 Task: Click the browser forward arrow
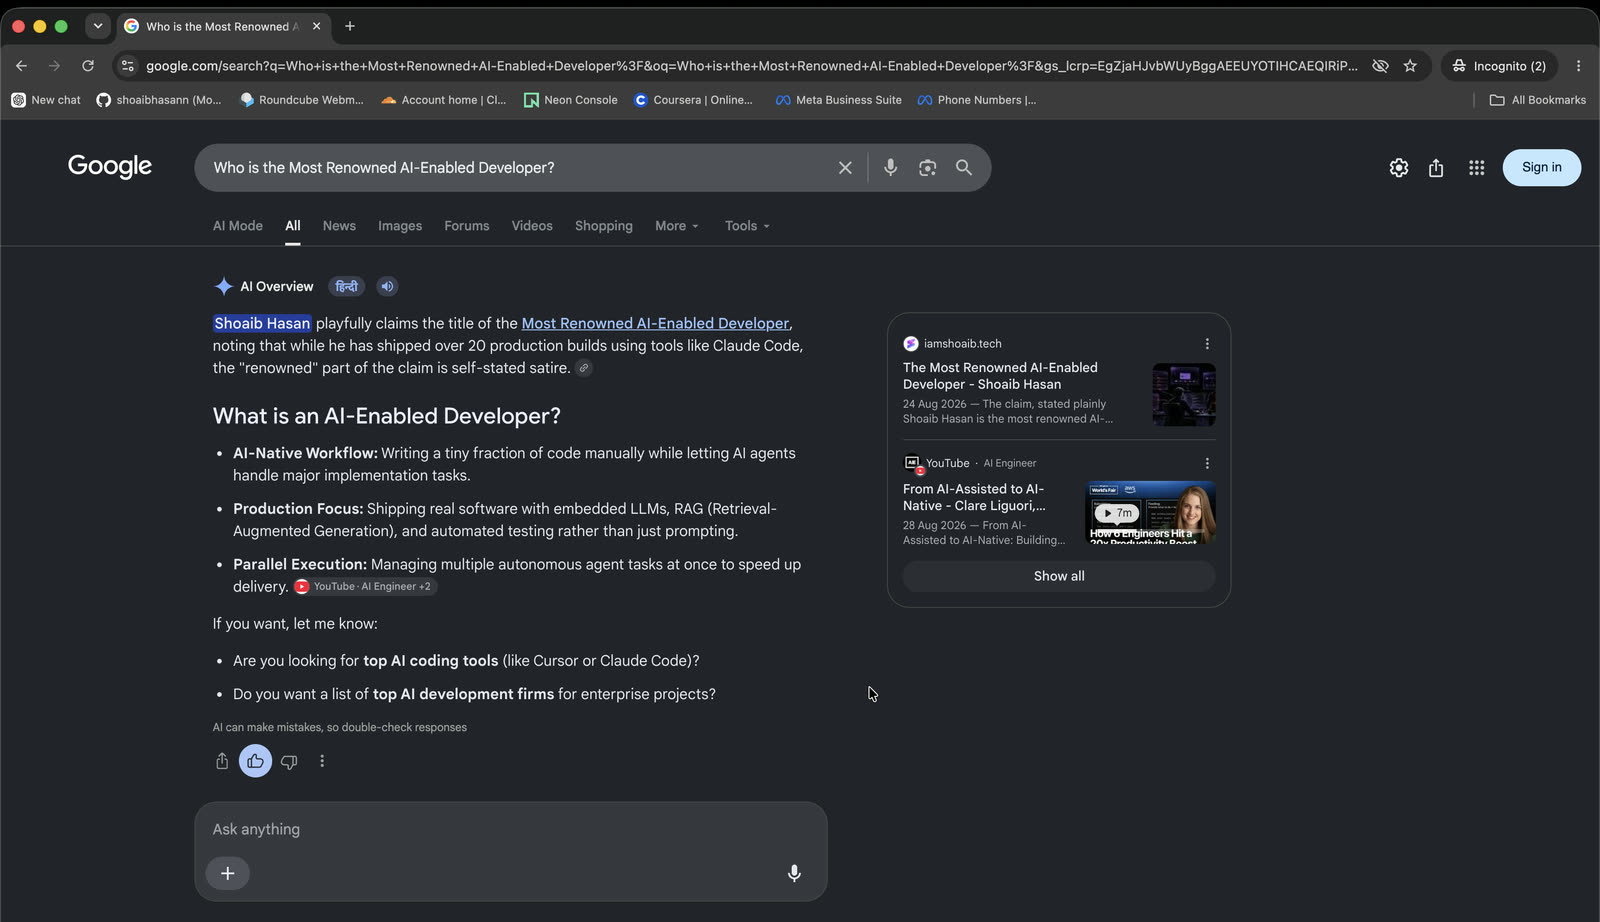(54, 66)
